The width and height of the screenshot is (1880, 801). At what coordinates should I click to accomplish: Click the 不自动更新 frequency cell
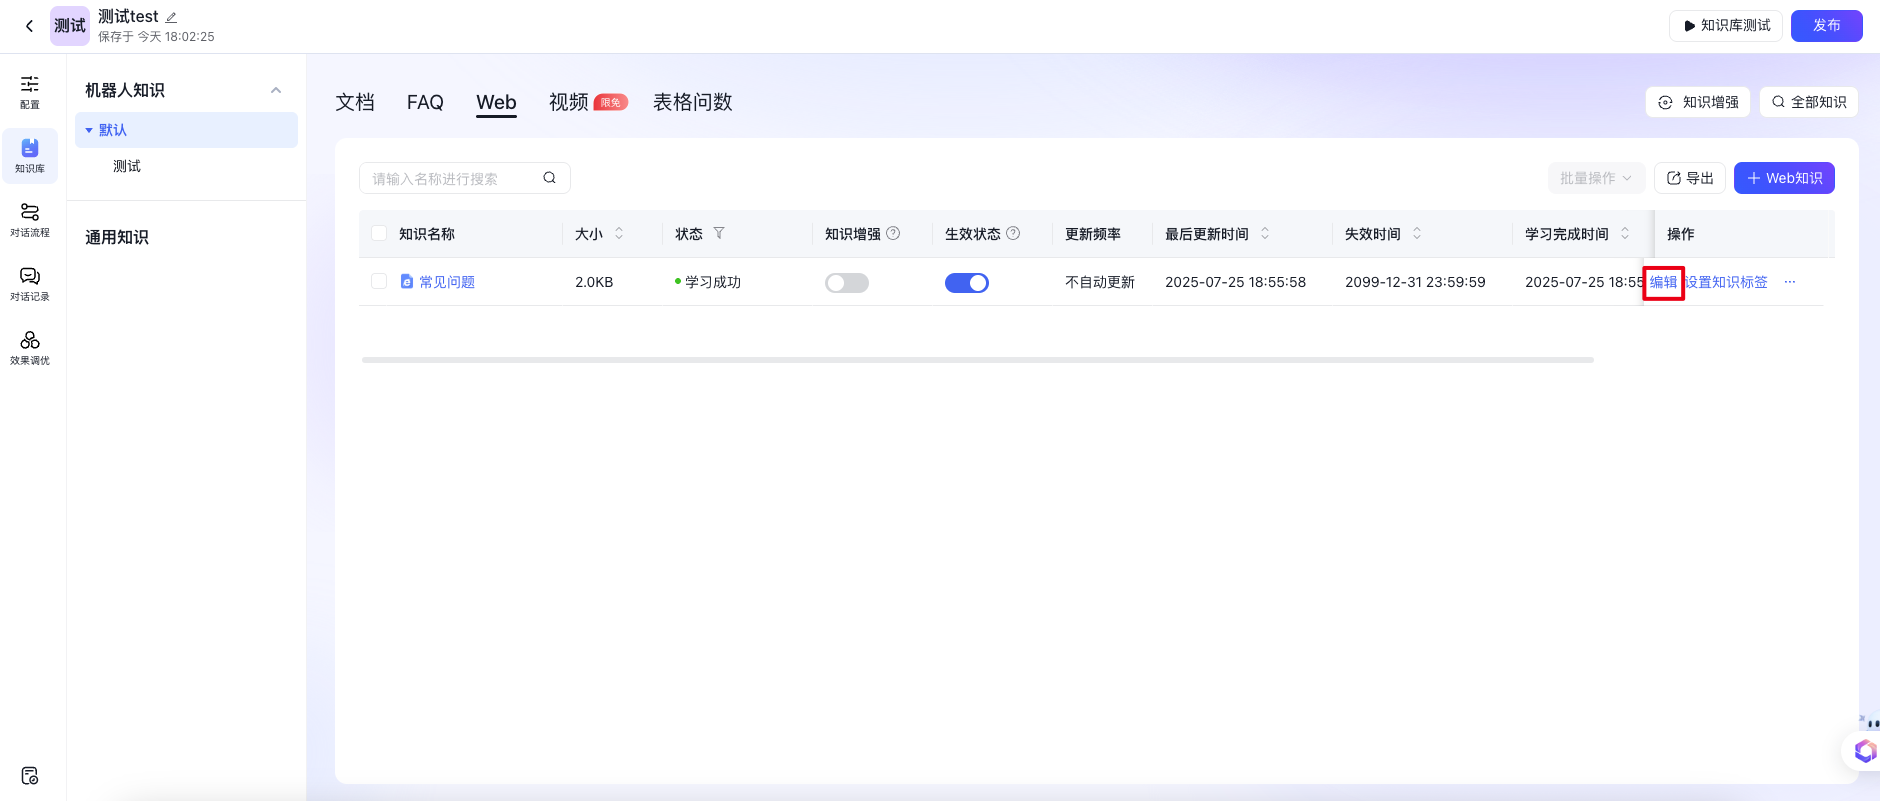(1100, 282)
